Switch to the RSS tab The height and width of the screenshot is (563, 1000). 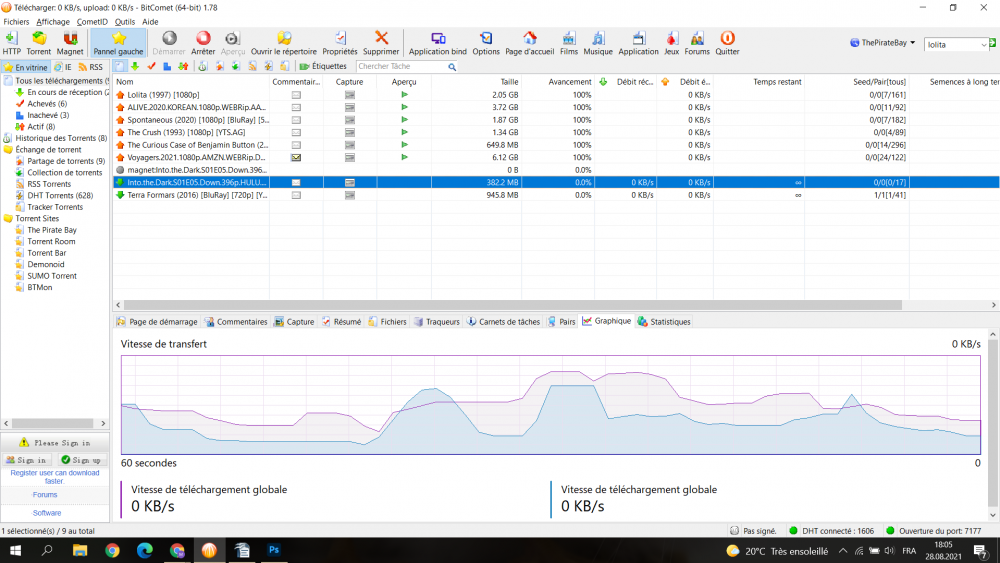coord(91,67)
